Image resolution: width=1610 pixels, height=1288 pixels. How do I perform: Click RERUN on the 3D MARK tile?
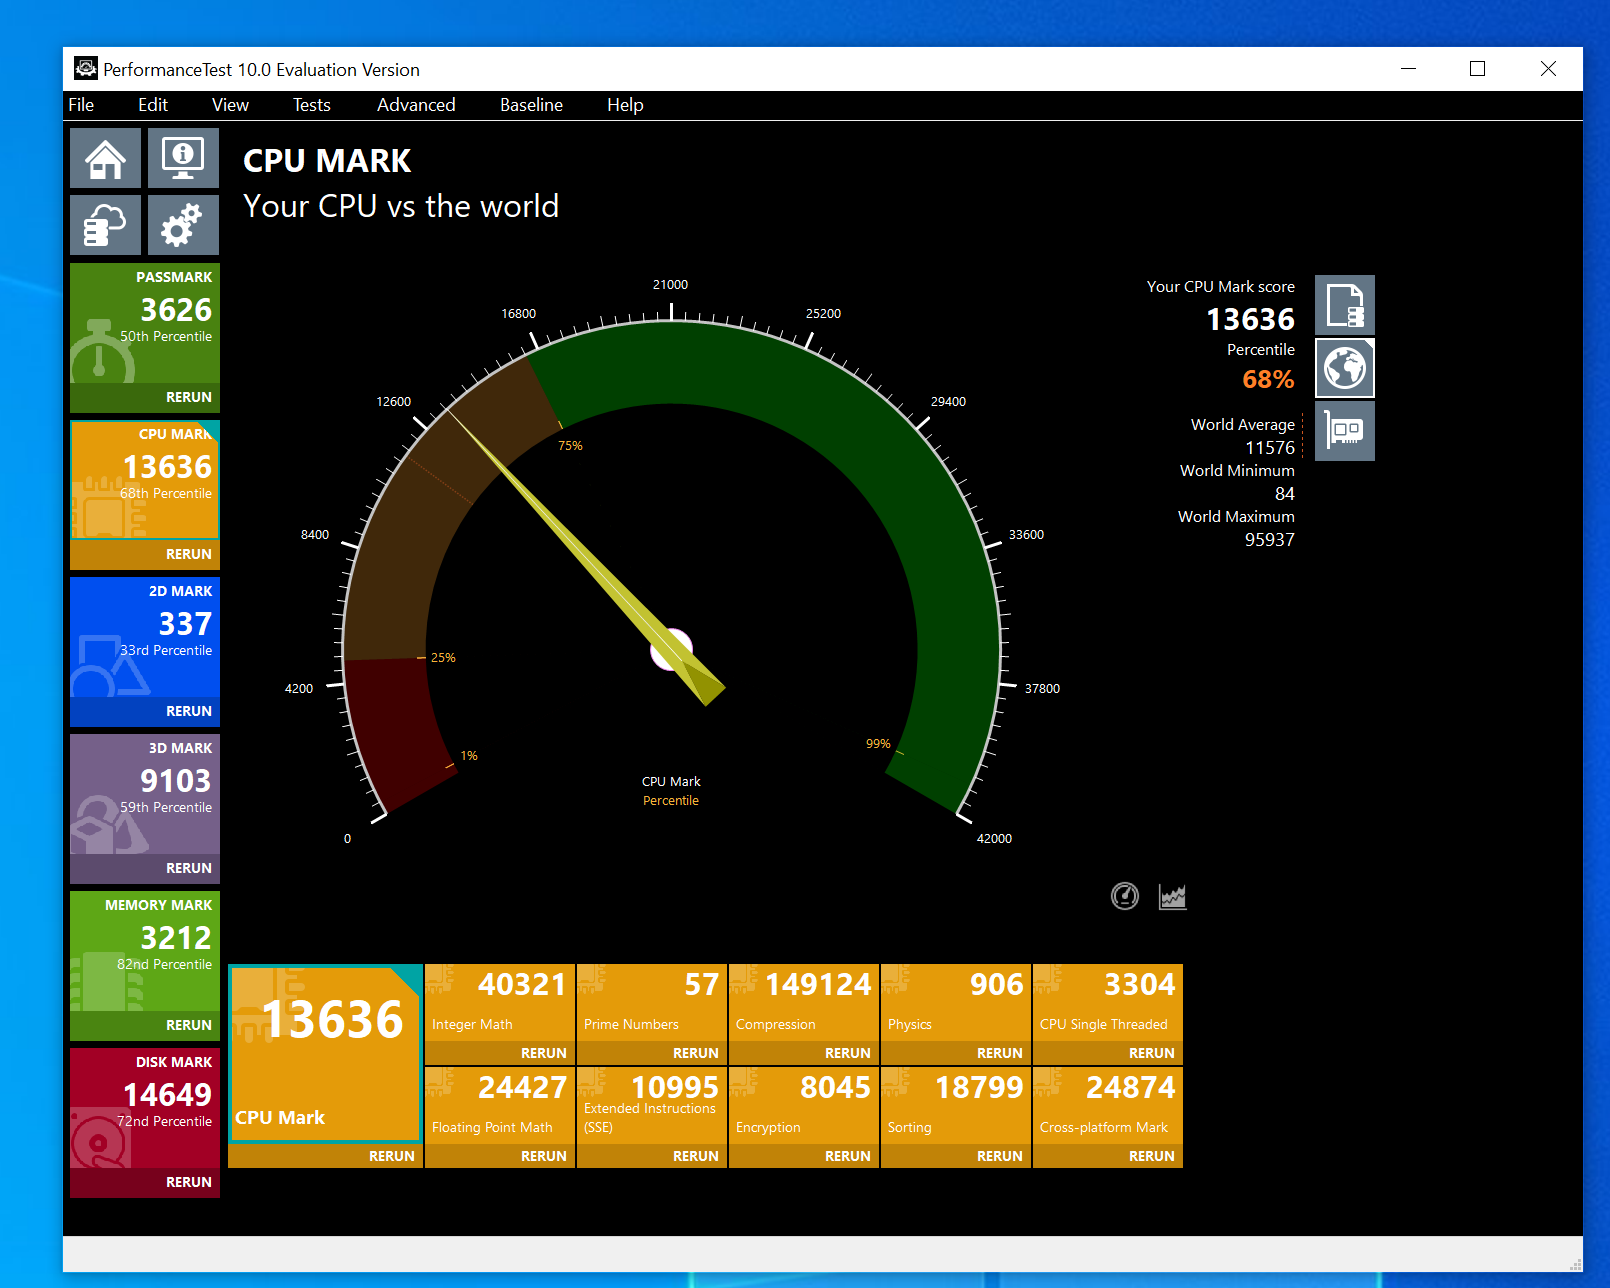point(189,868)
